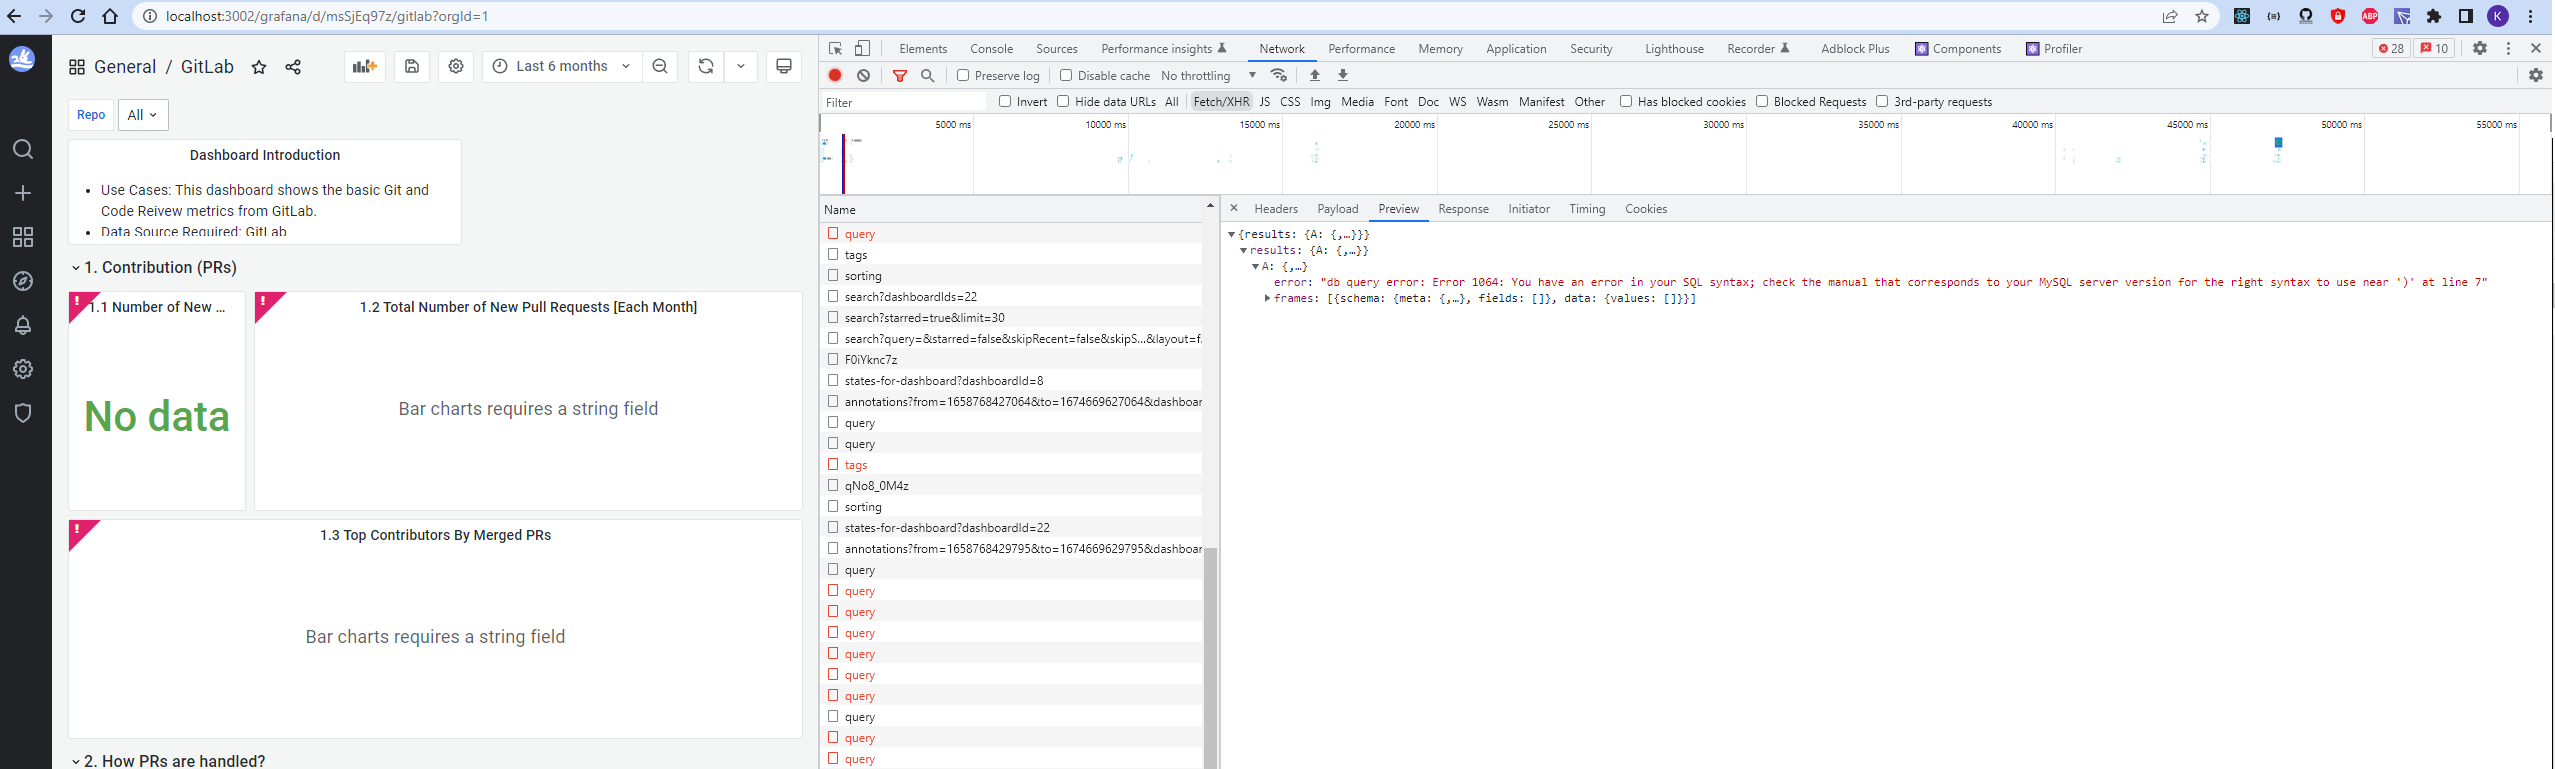Open Configuration gear icon in sidebar
Screen dimensions: 2555x769
click(x=23, y=369)
